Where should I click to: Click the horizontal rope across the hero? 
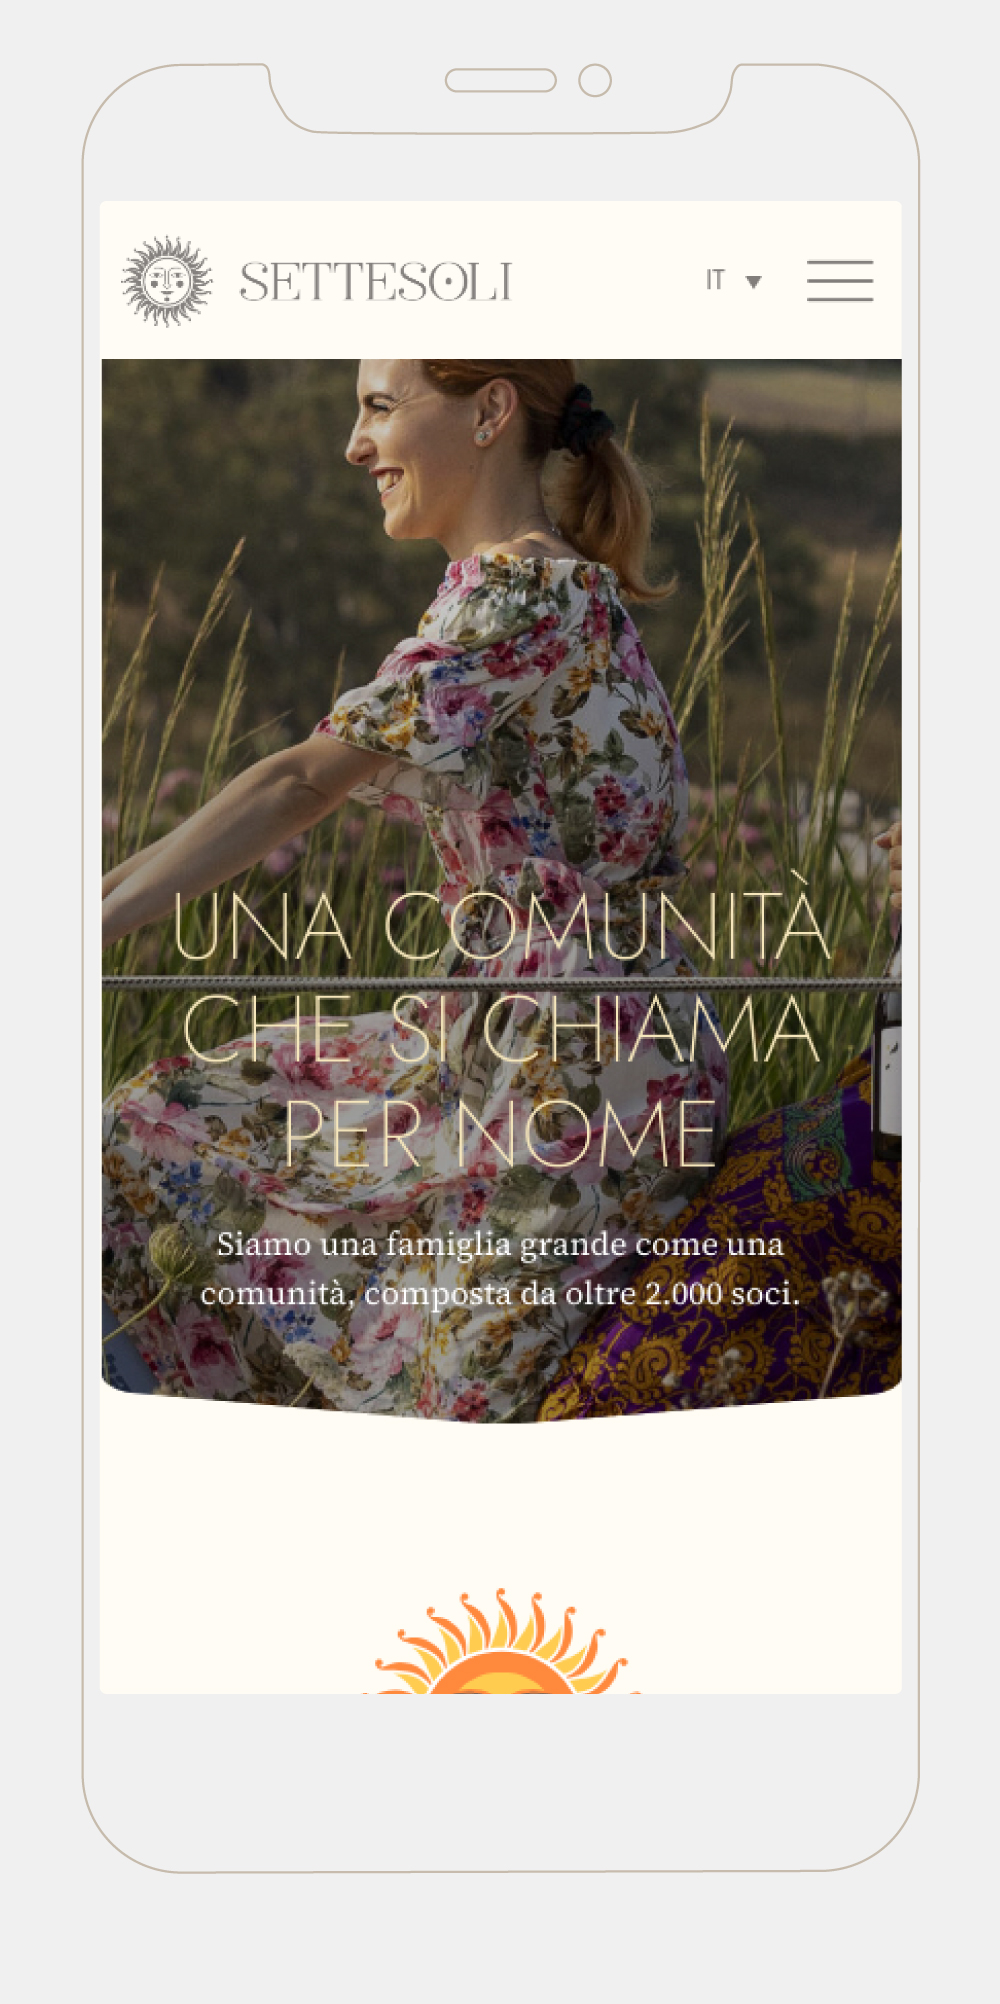tap(501, 983)
